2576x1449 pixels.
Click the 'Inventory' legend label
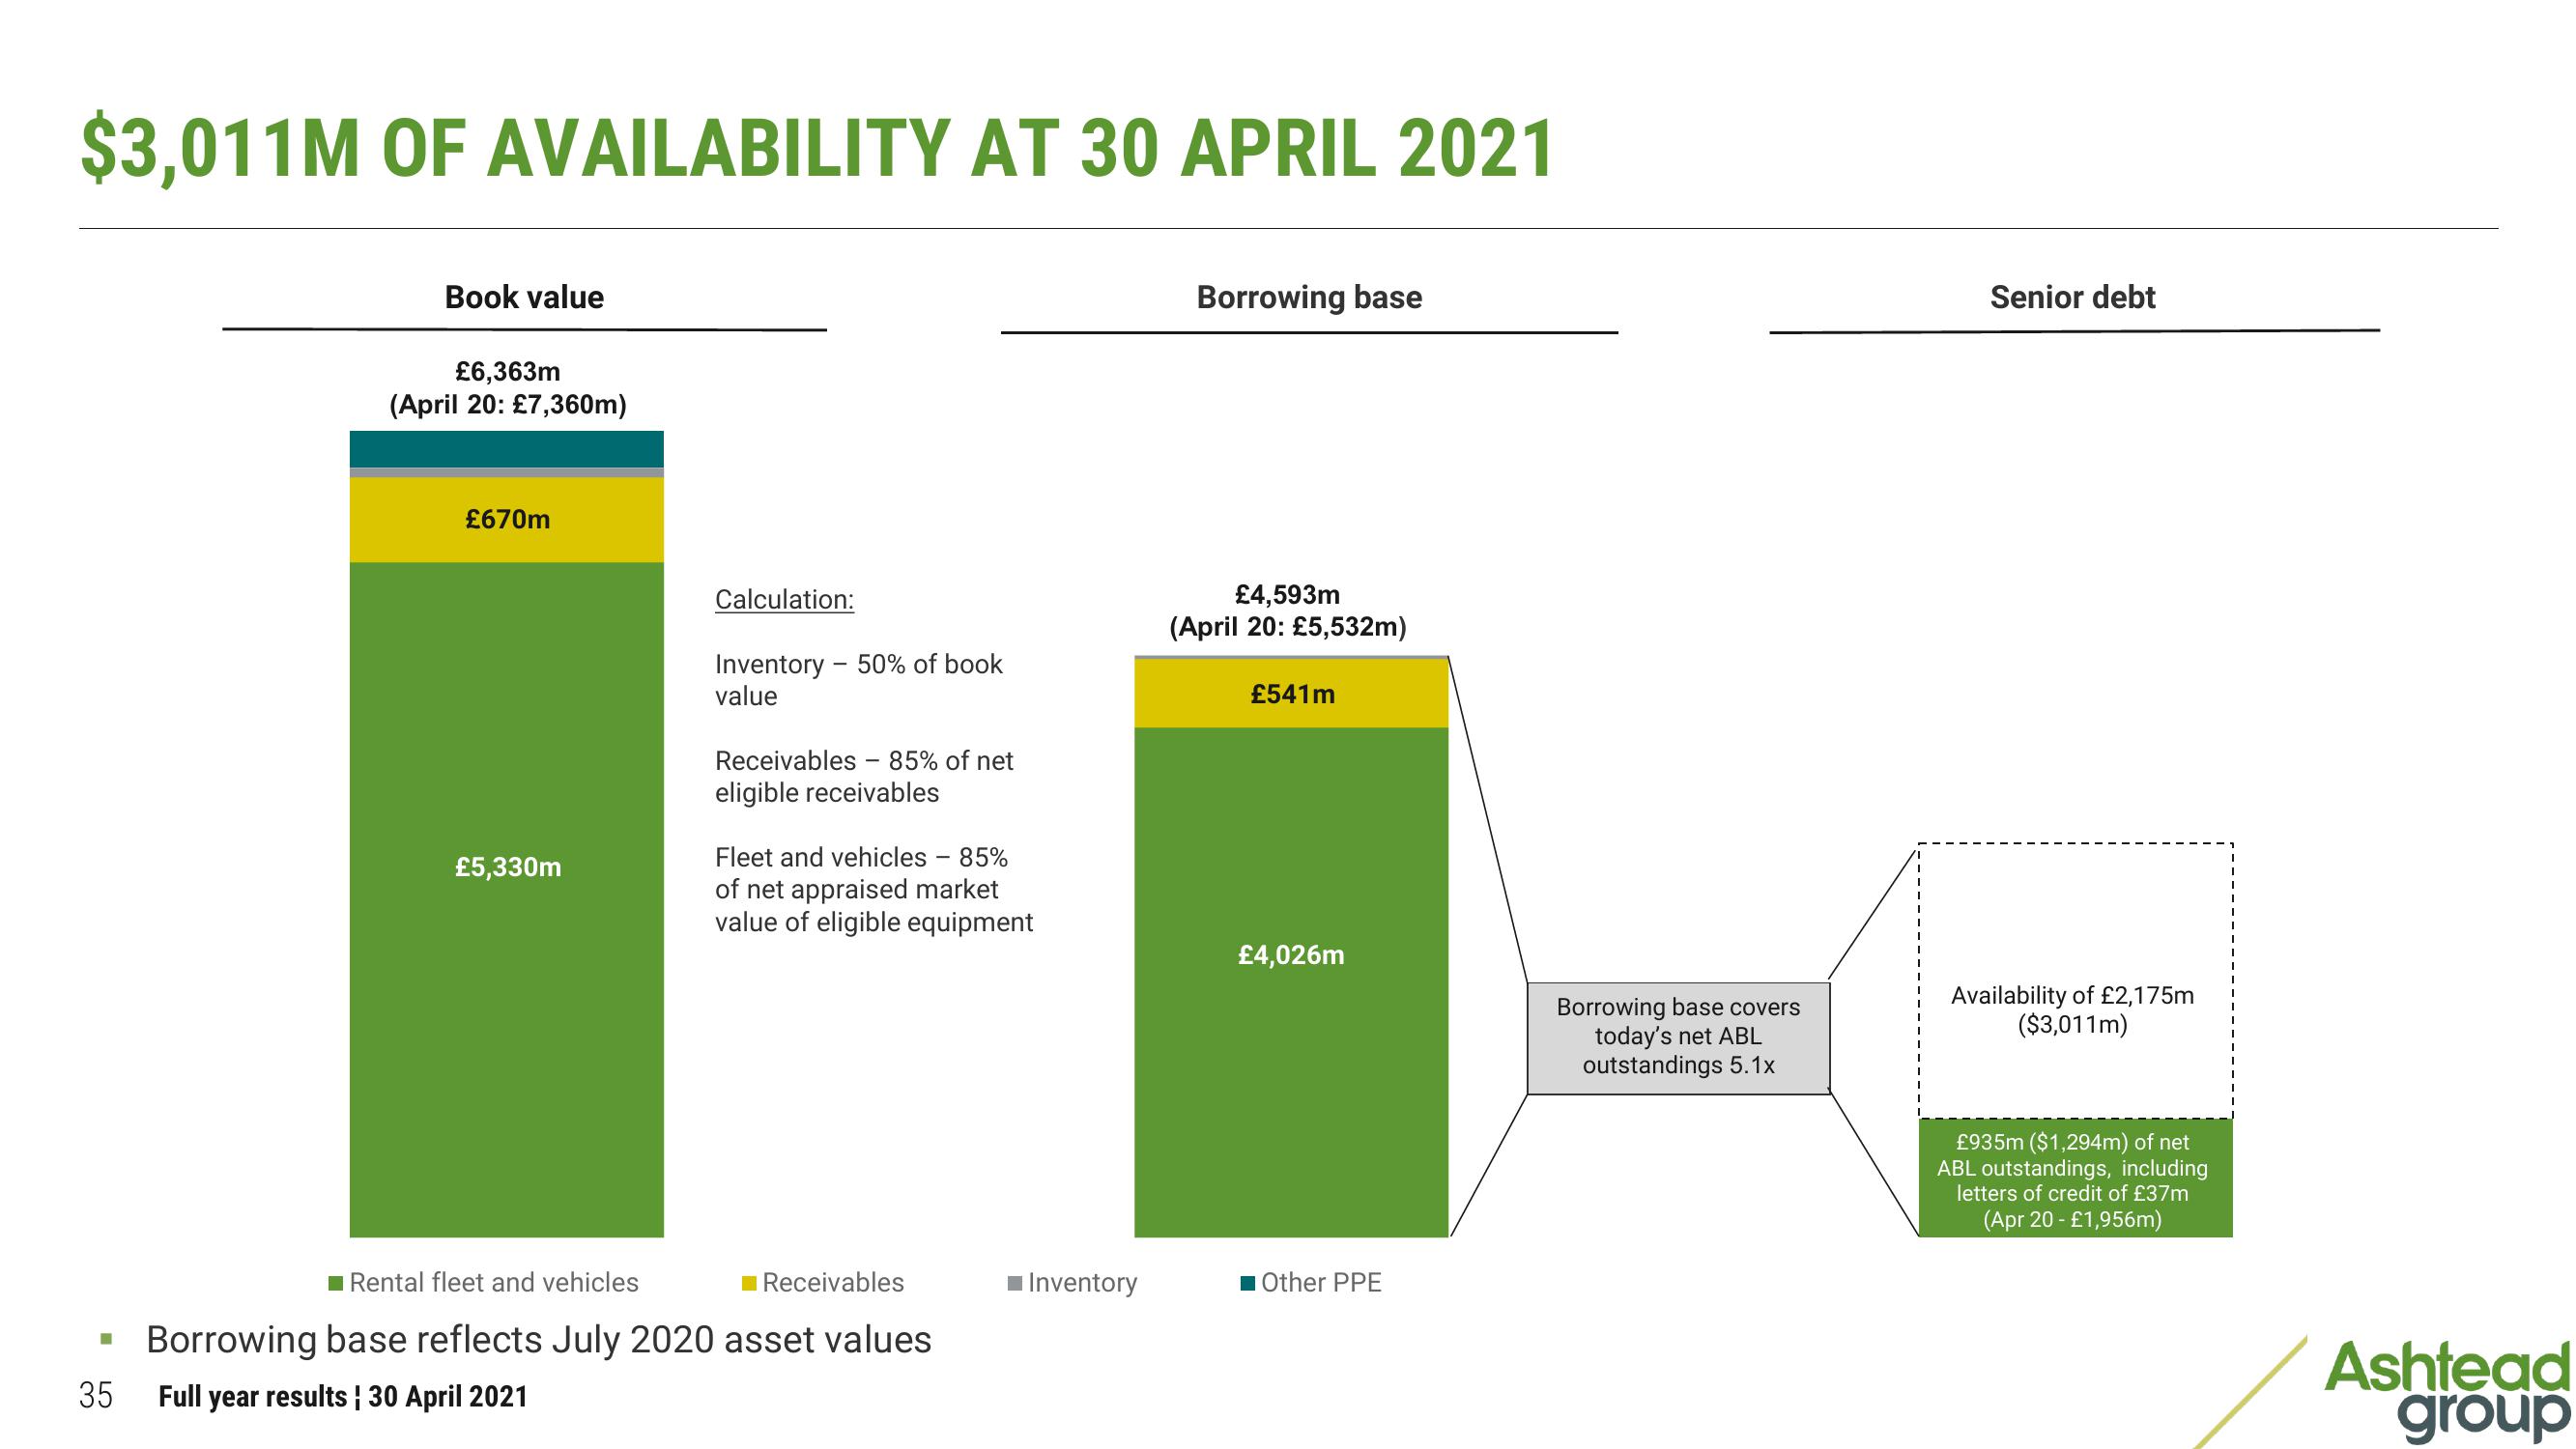pos(1083,1283)
